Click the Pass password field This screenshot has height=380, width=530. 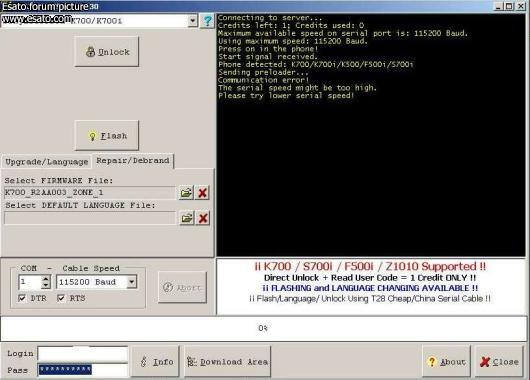tap(83, 370)
